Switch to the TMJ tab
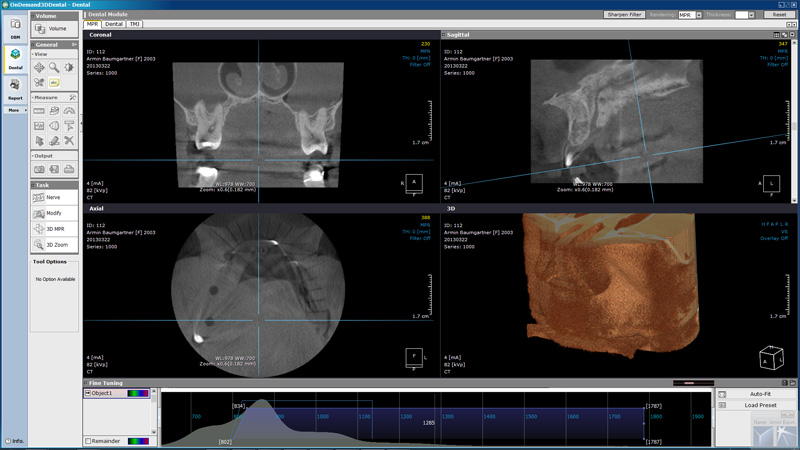Viewport: 800px width, 450px height. (135, 24)
